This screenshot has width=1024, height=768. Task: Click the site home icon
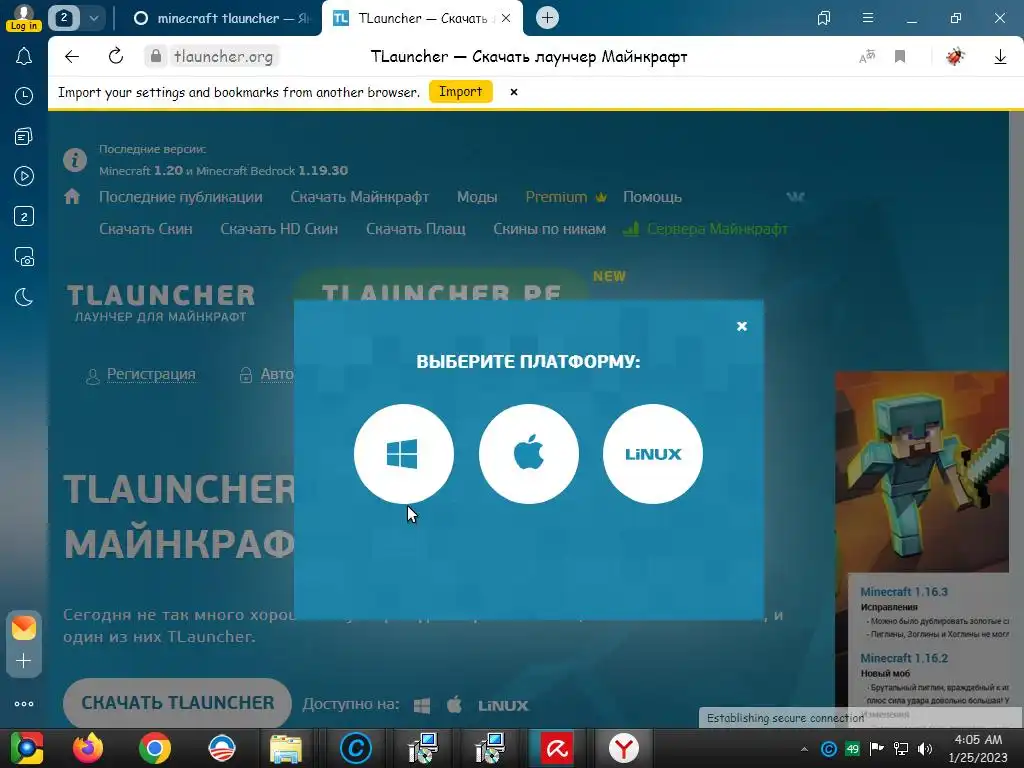pyautogui.click(x=72, y=197)
